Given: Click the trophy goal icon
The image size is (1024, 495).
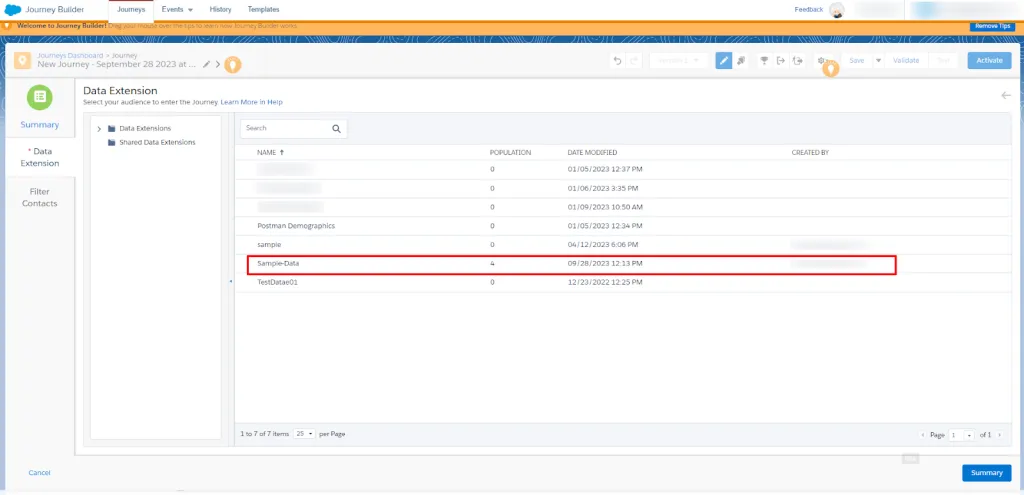Looking at the screenshot, I should point(763,61).
